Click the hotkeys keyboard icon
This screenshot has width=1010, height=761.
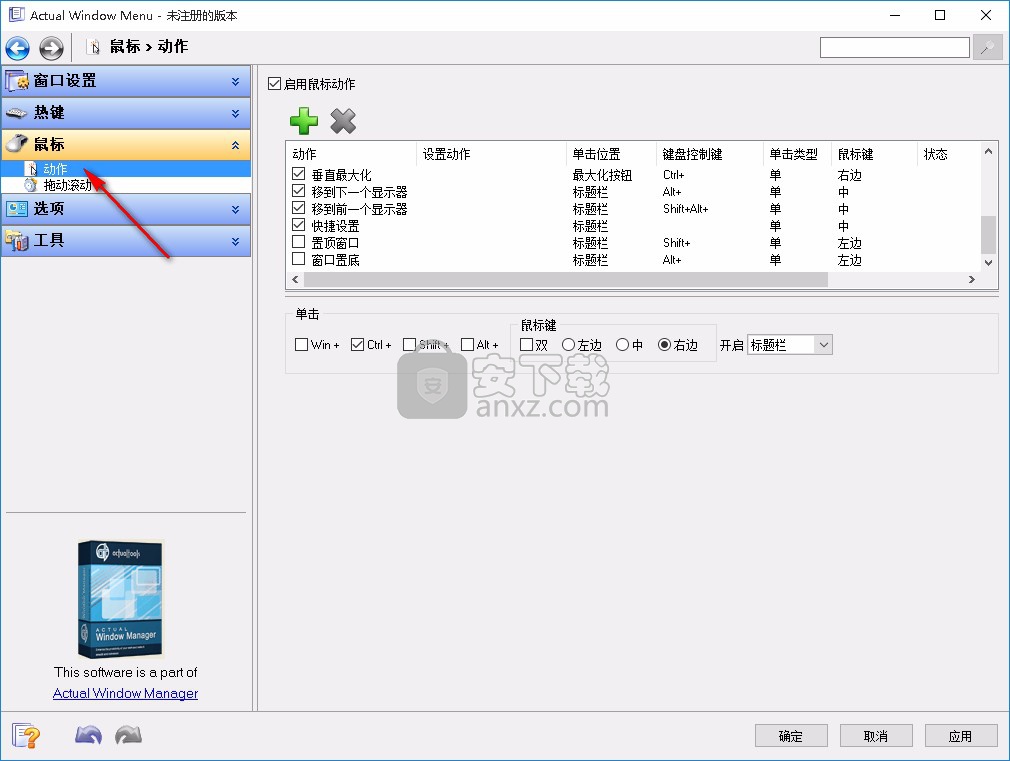pos(17,113)
